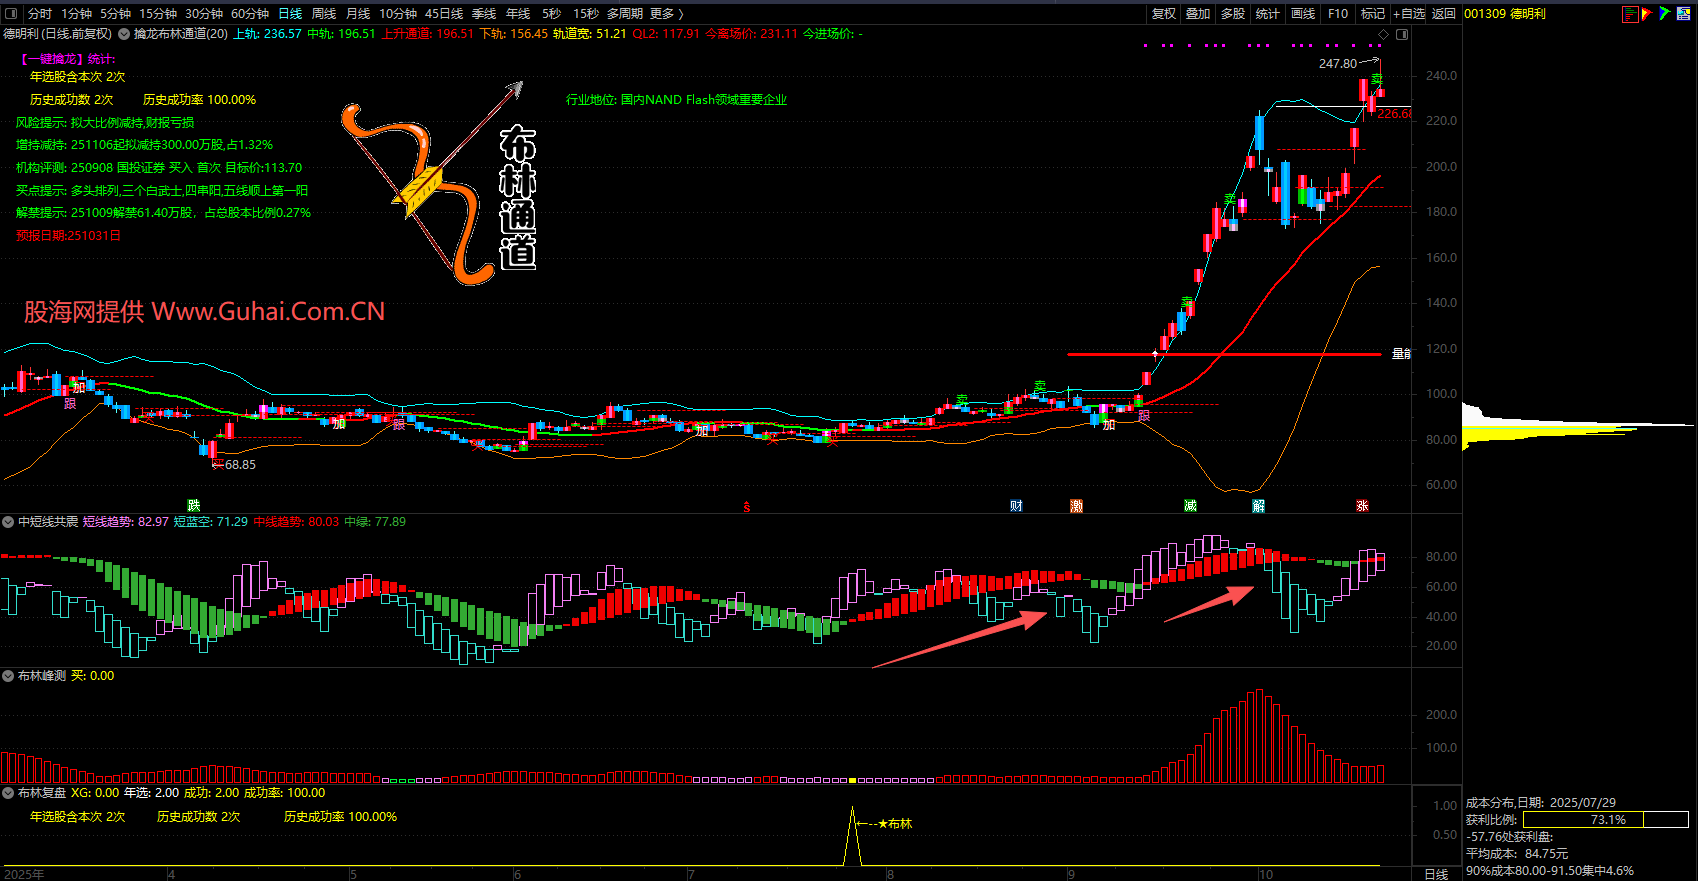Image resolution: width=1698 pixels, height=881 pixels.
Task: Click the '涨' event marker on the timeline
Action: (x=1362, y=506)
